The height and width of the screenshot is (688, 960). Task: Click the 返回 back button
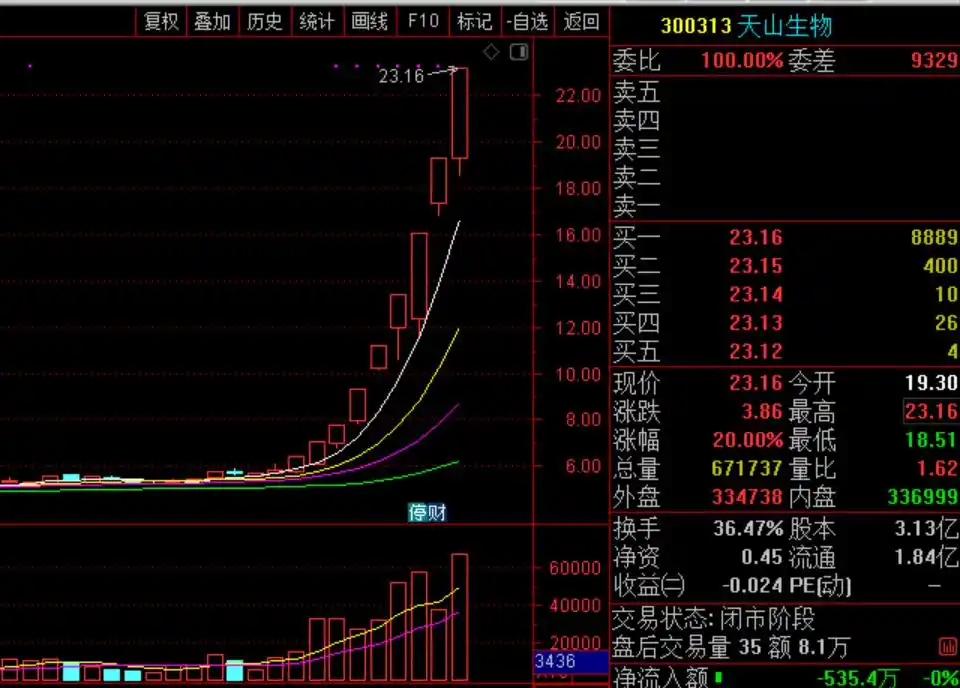click(x=581, y=22)
